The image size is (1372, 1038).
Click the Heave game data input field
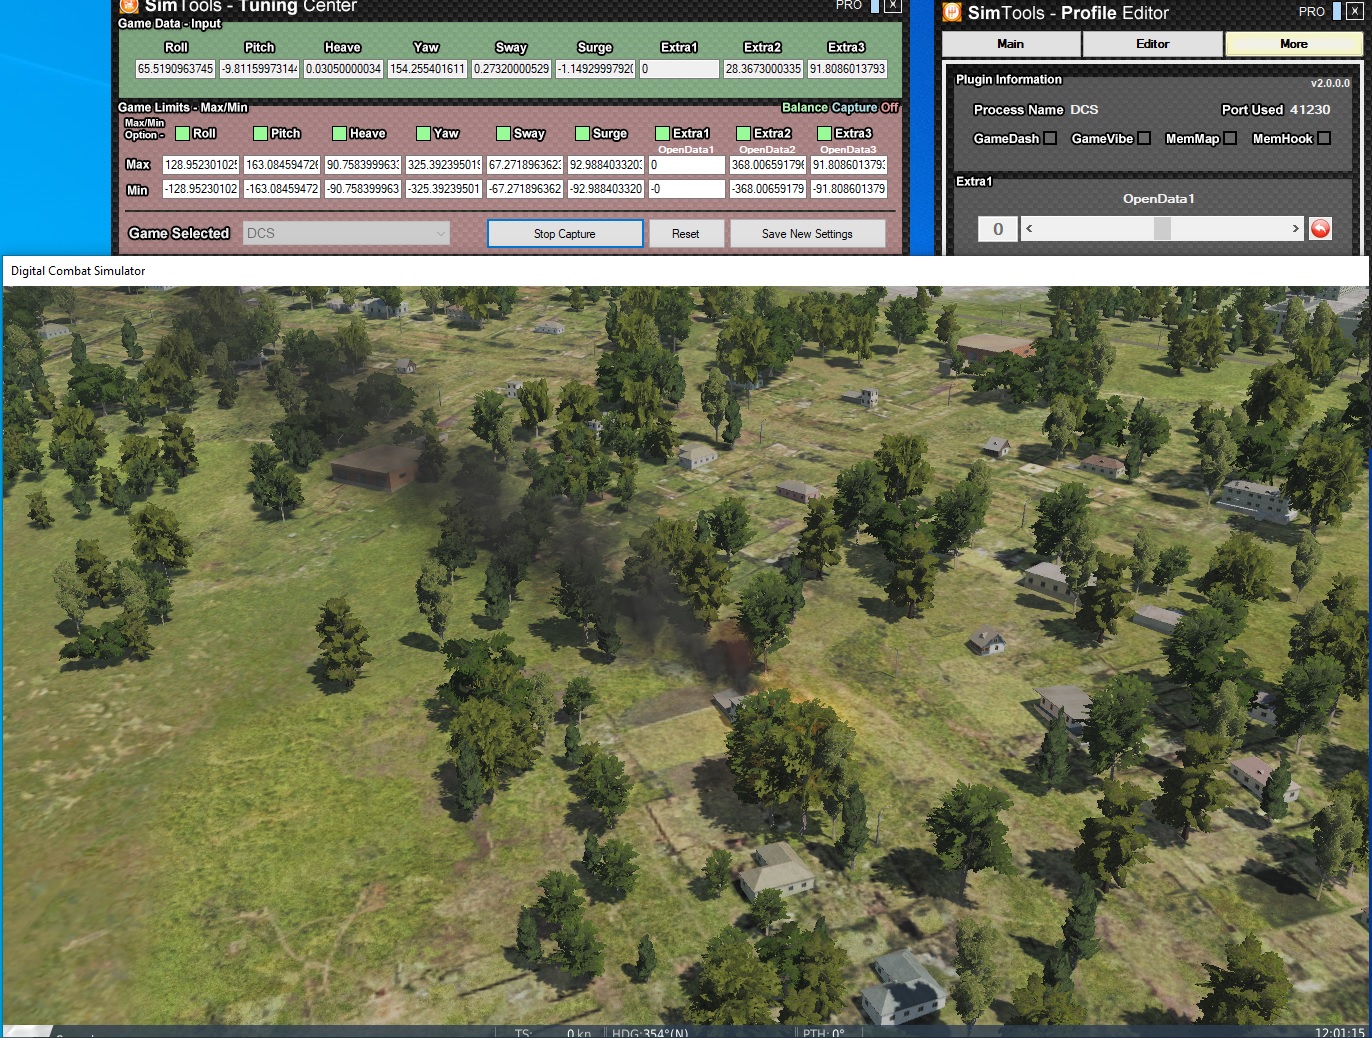(343, 69)
